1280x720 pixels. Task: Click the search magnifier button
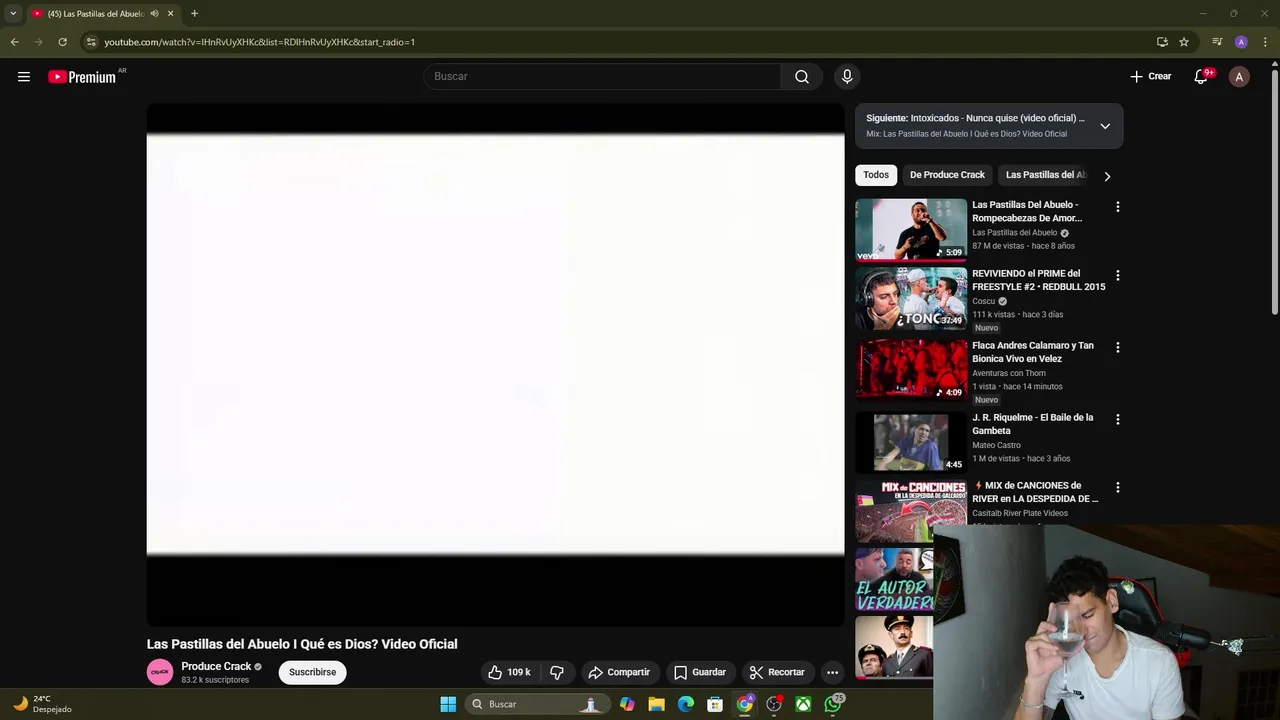802,77
